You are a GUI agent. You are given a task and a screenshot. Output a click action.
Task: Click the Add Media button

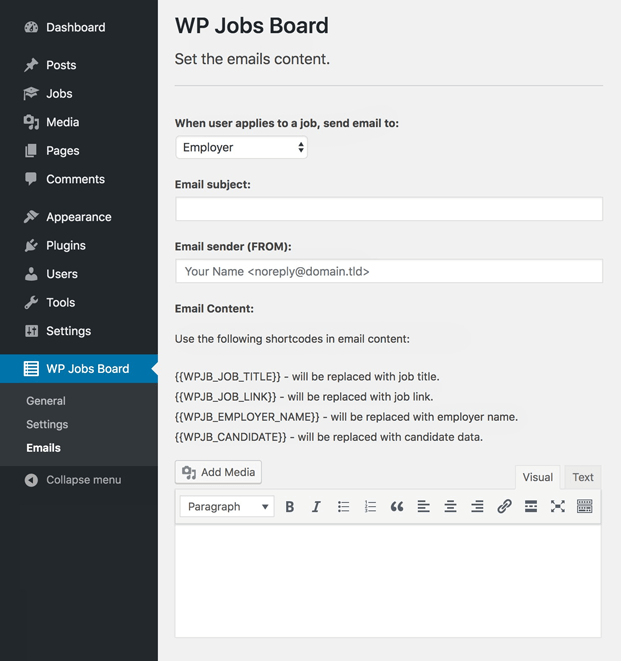(218, 472)
